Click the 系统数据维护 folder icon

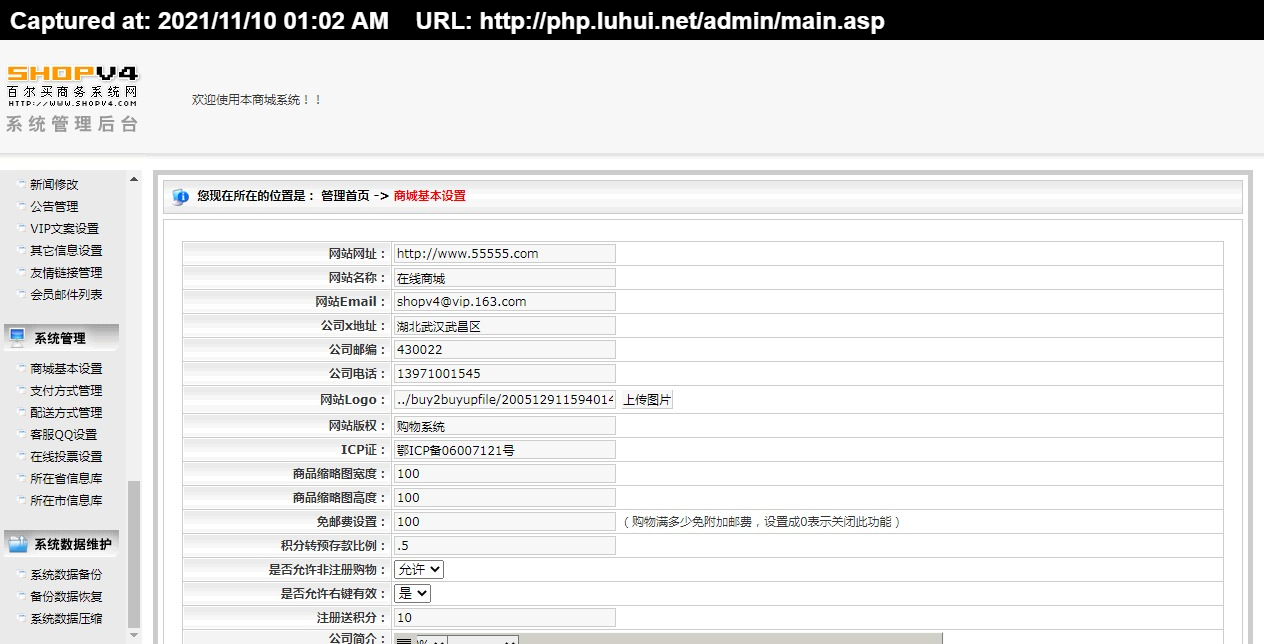[18, 544]
